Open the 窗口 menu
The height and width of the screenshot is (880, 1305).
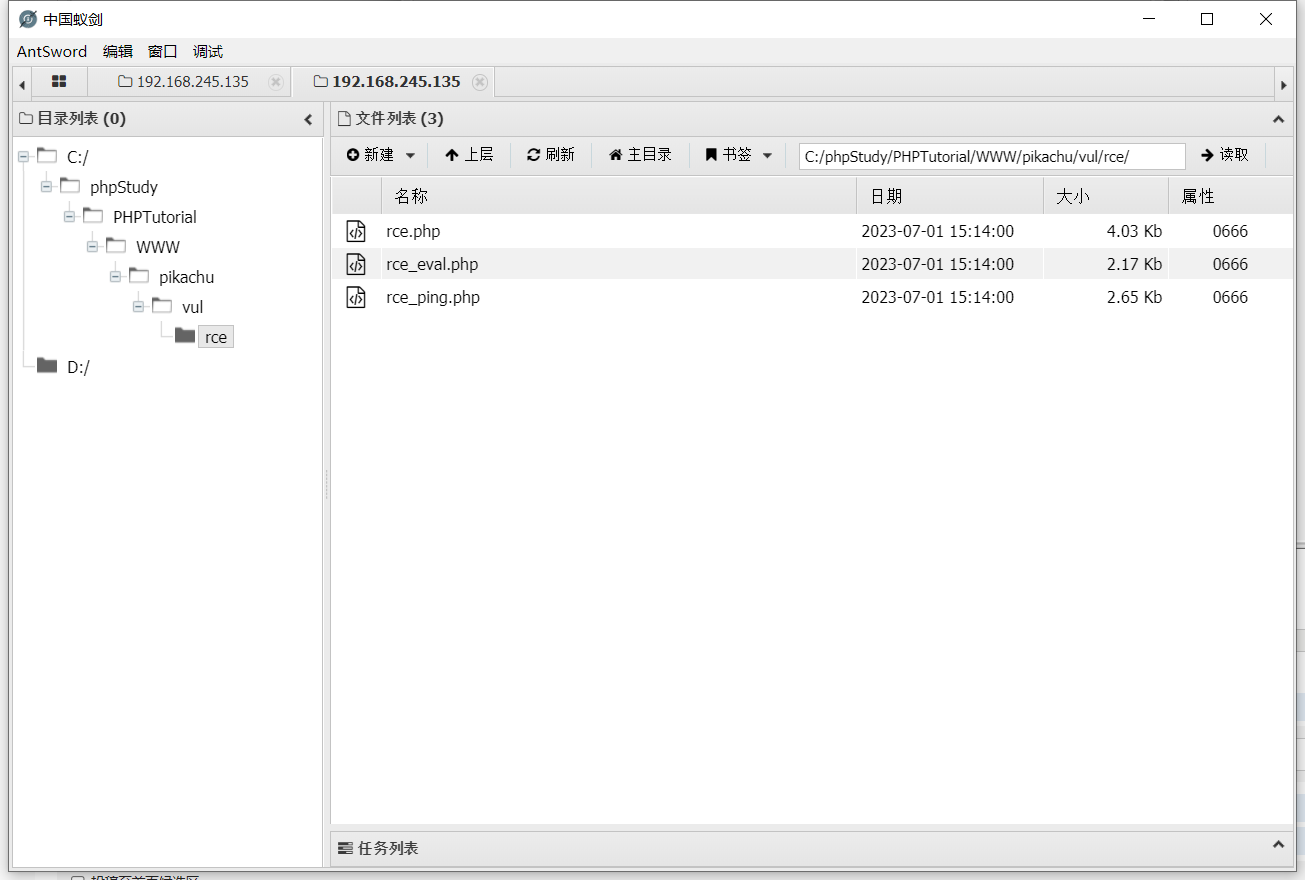(162, 51)
